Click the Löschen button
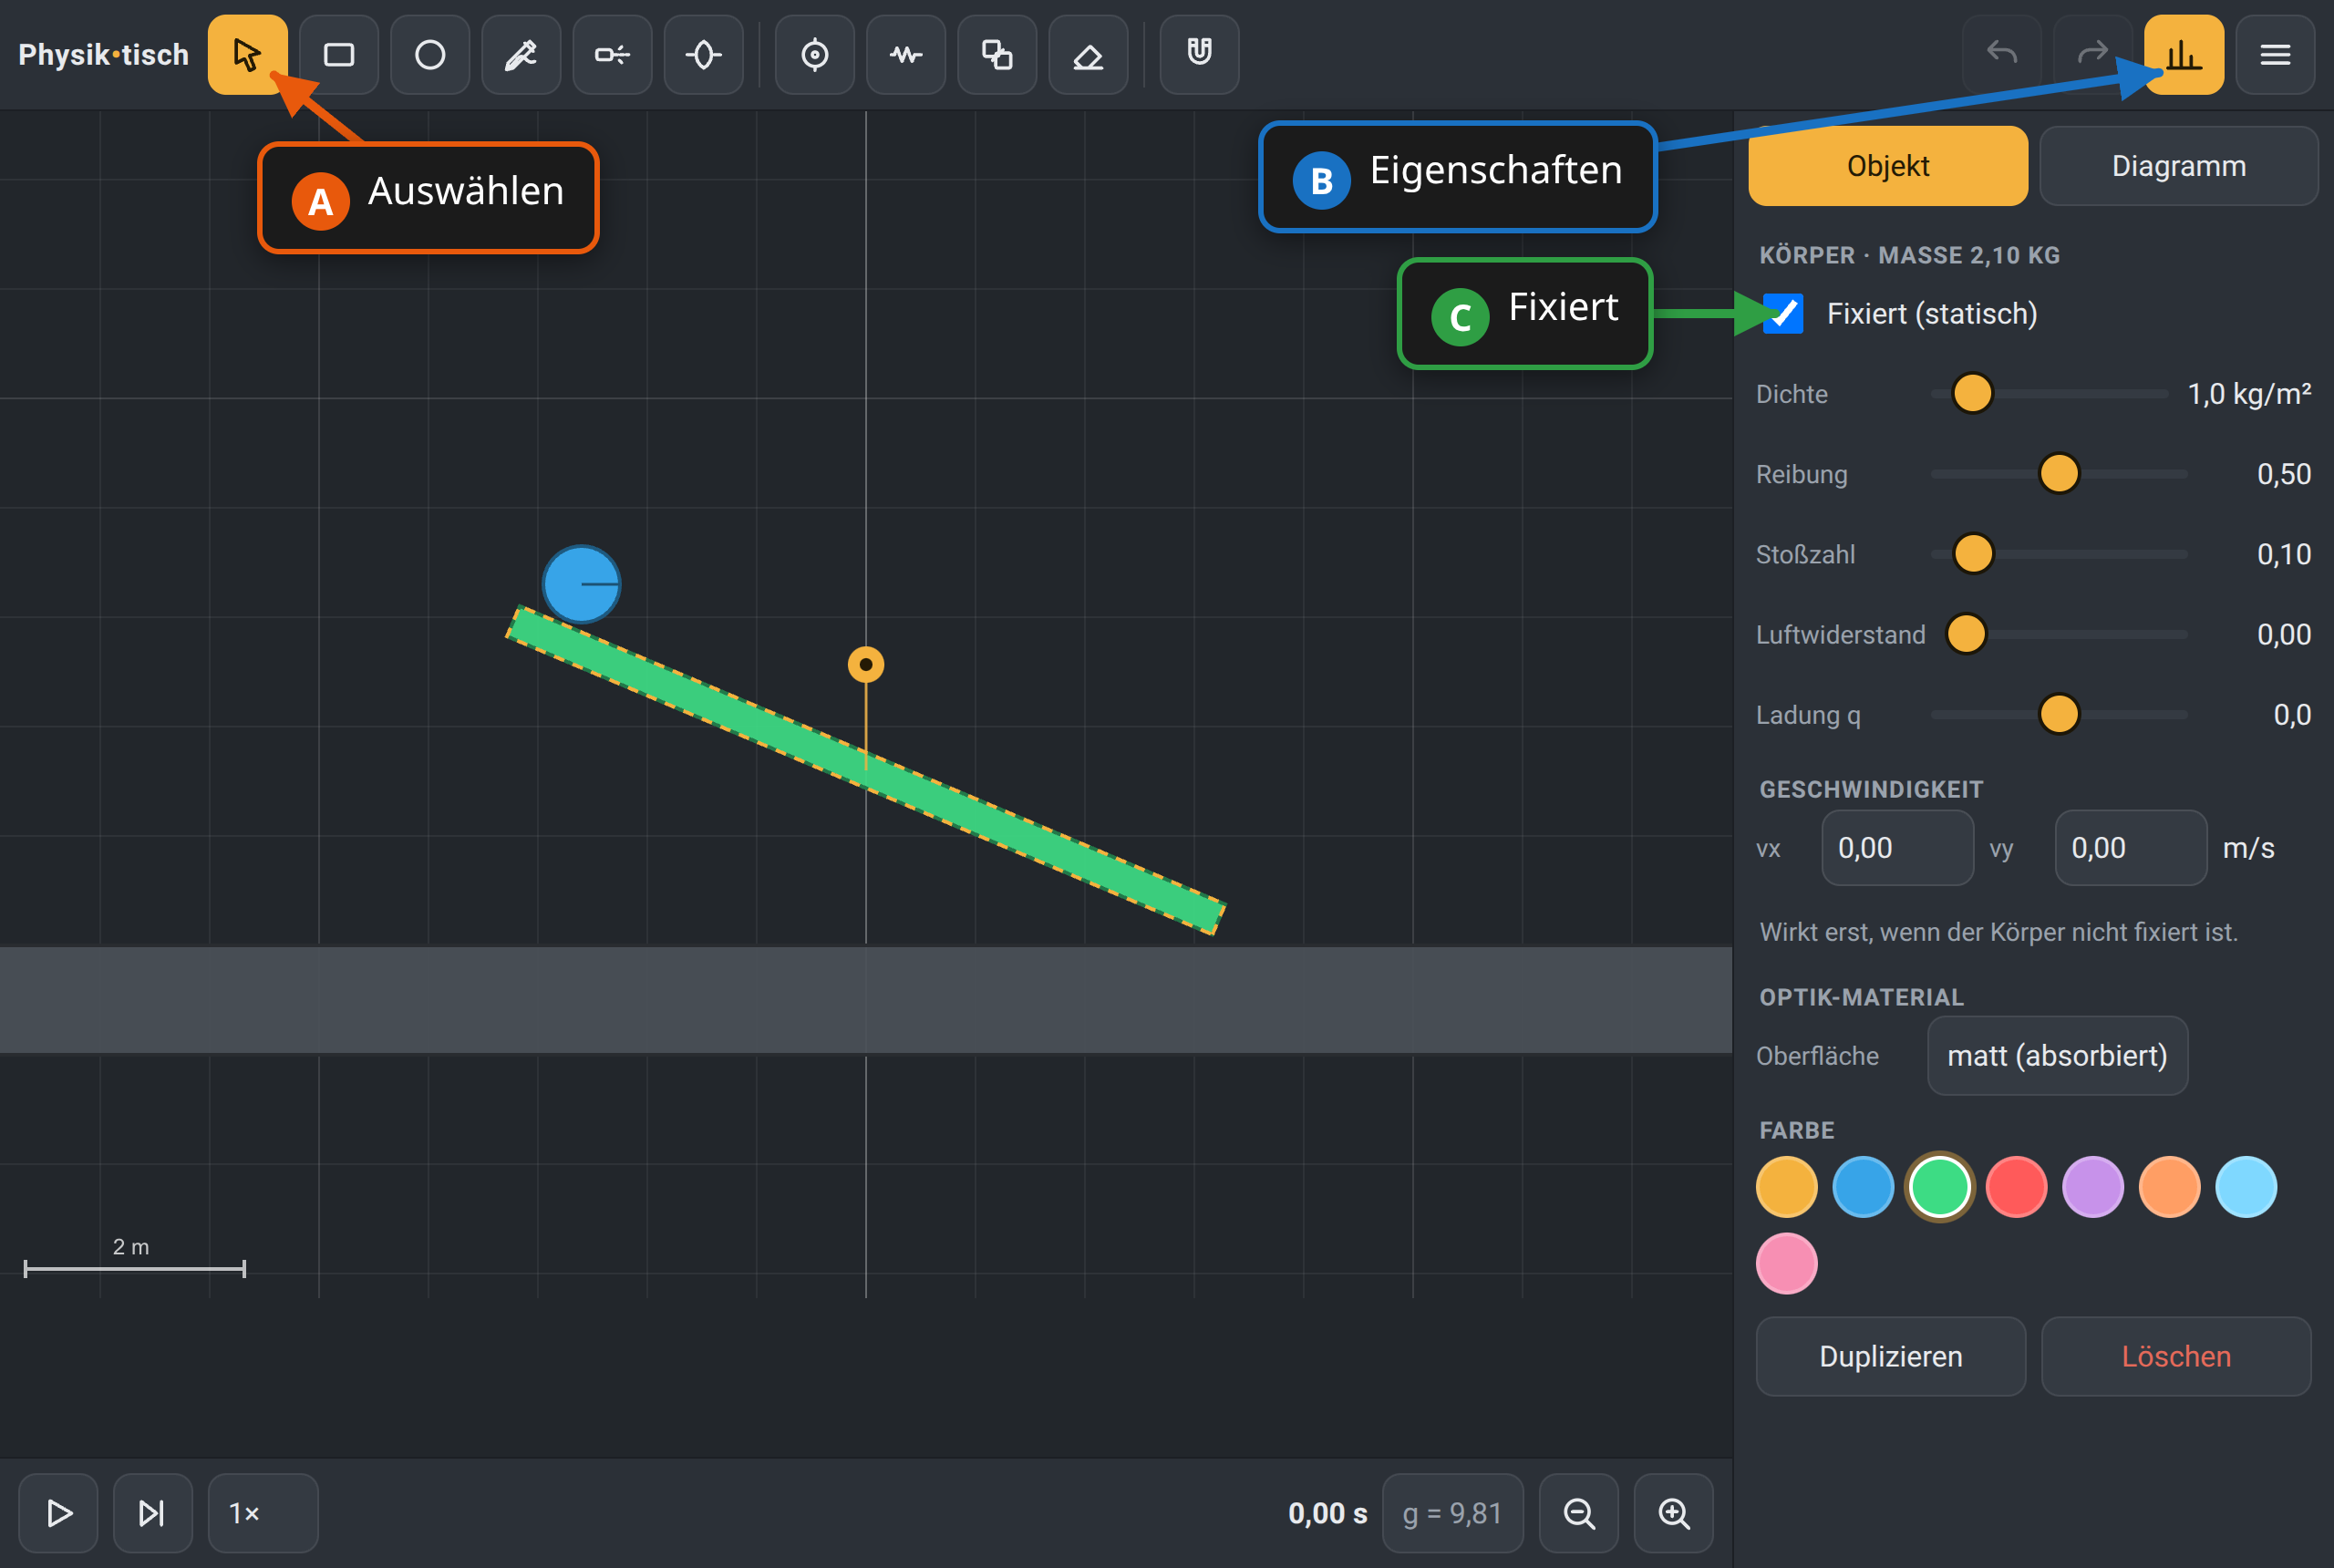This screenshot has height=1568, width=2334. point(2176,1356)
